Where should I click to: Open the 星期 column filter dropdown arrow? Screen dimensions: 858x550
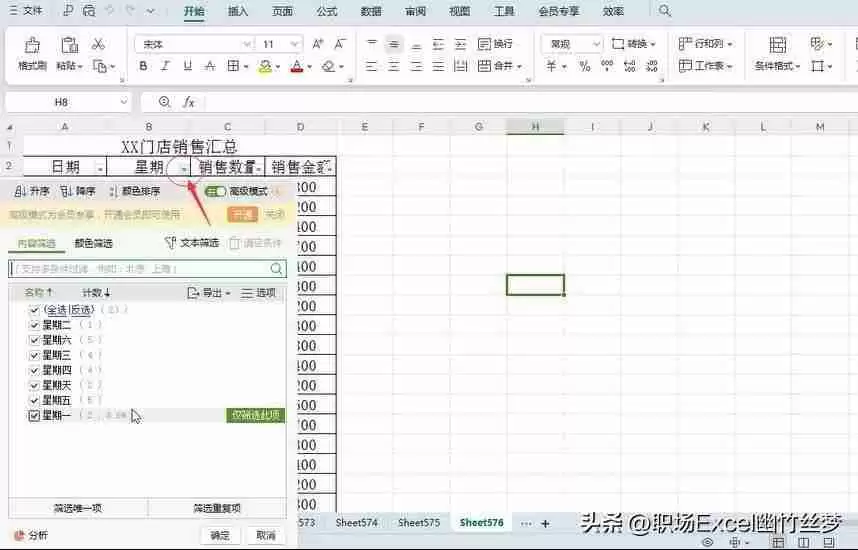pos(183,169)
